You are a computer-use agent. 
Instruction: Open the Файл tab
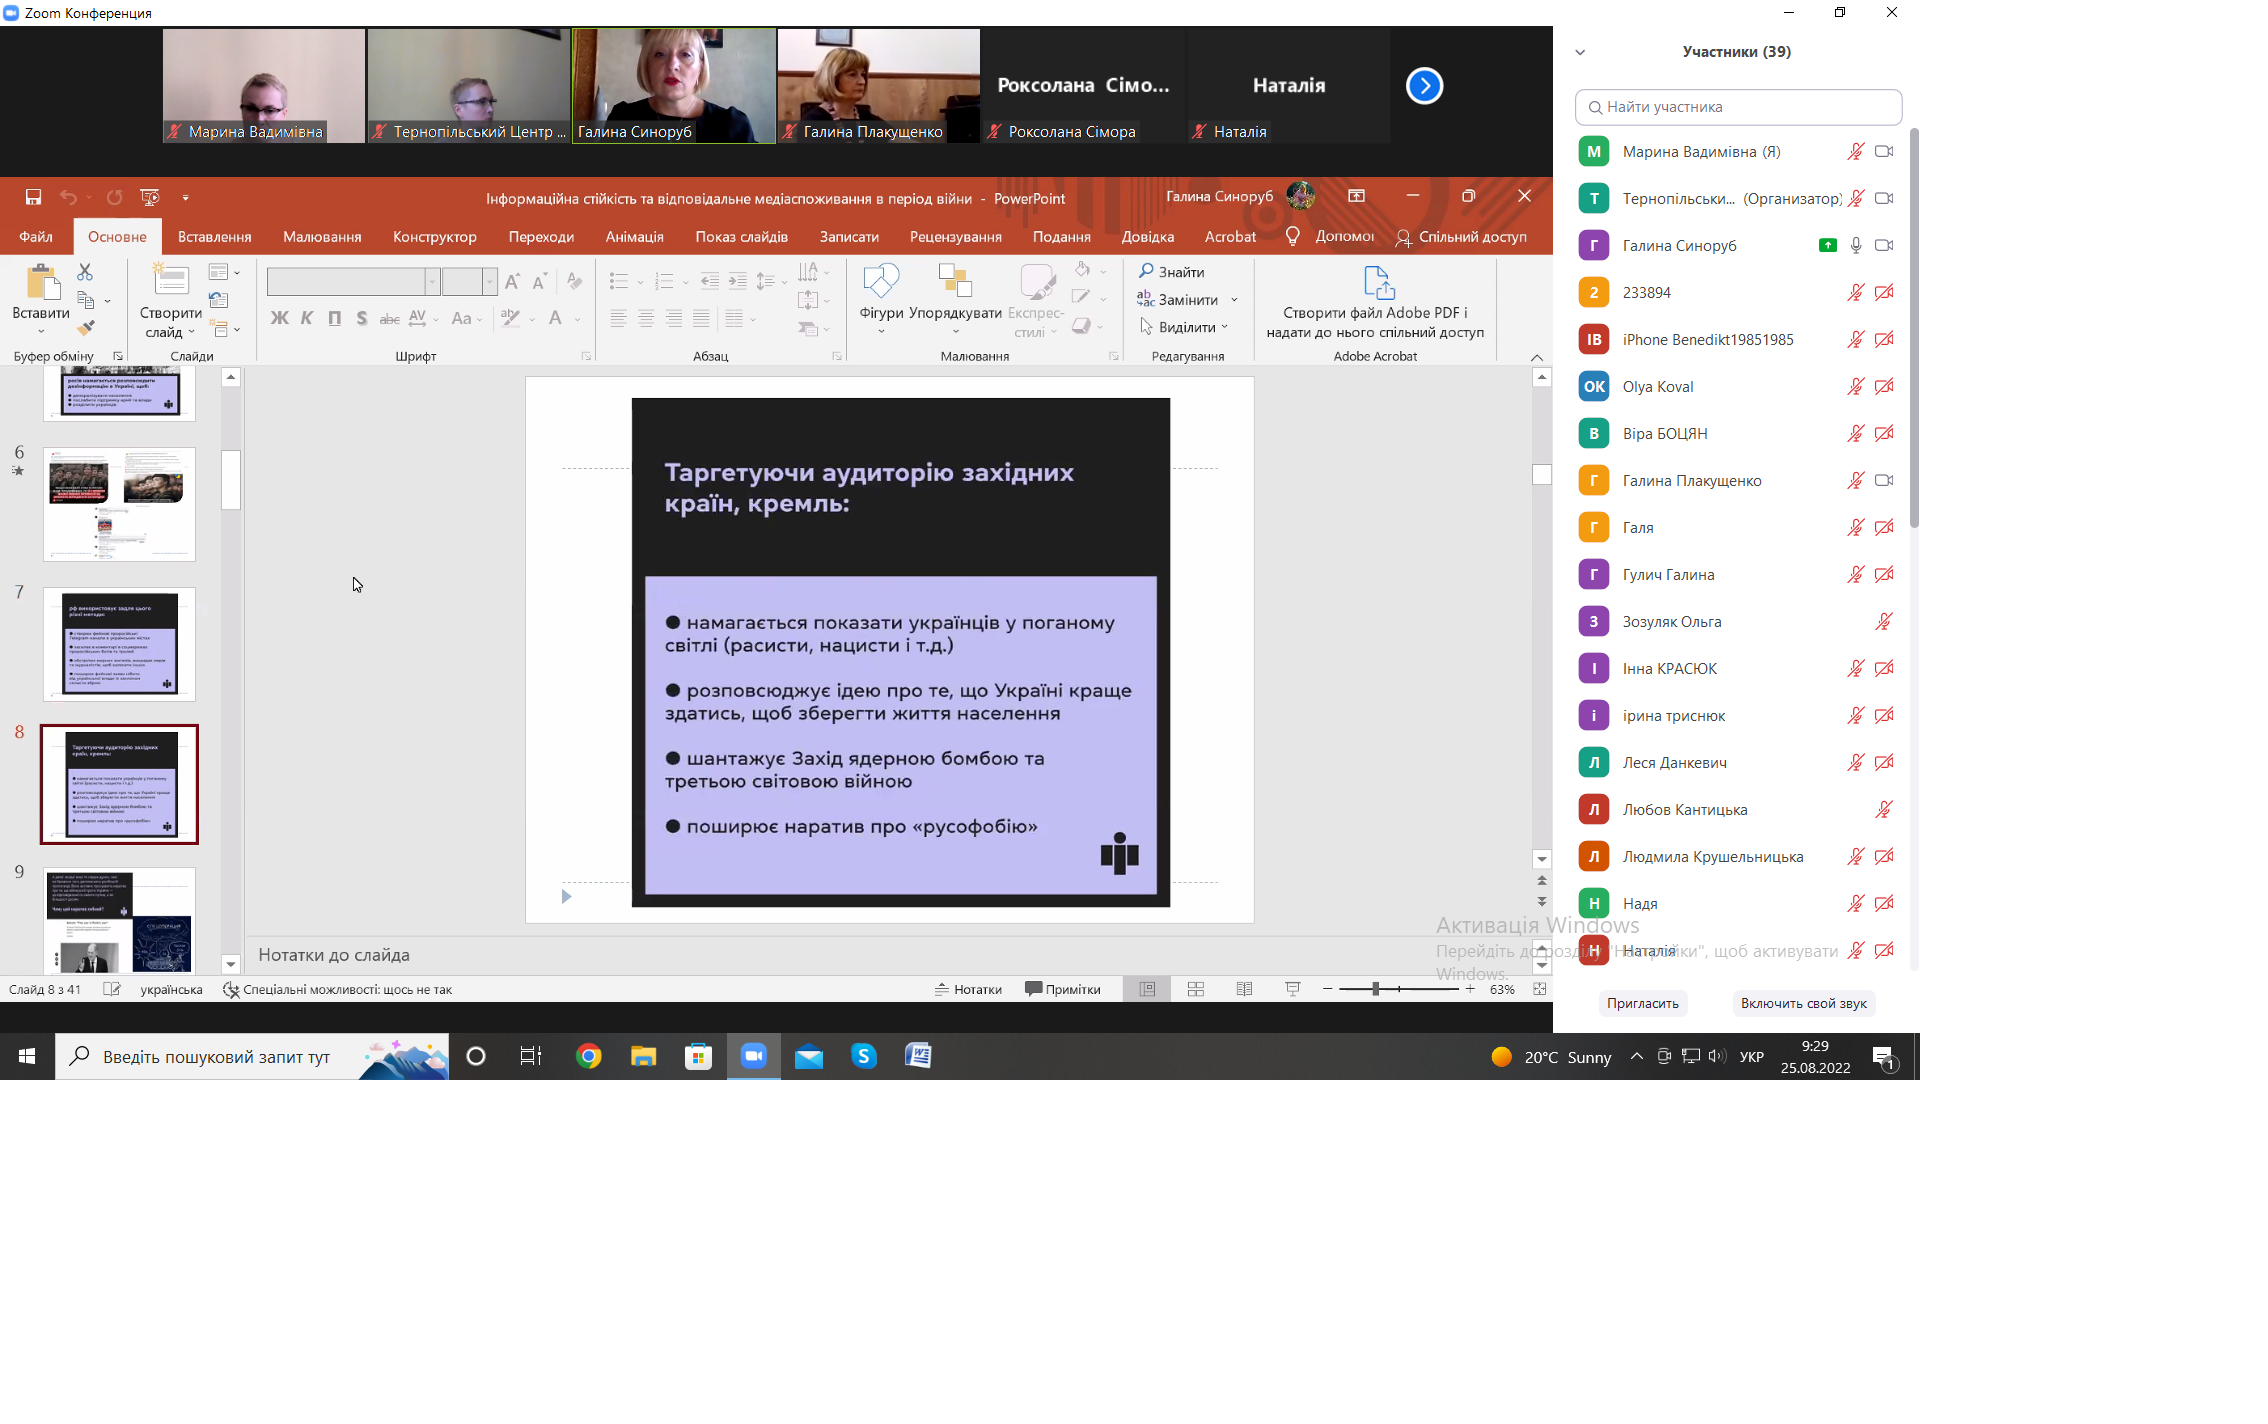[x=36, y=236]
